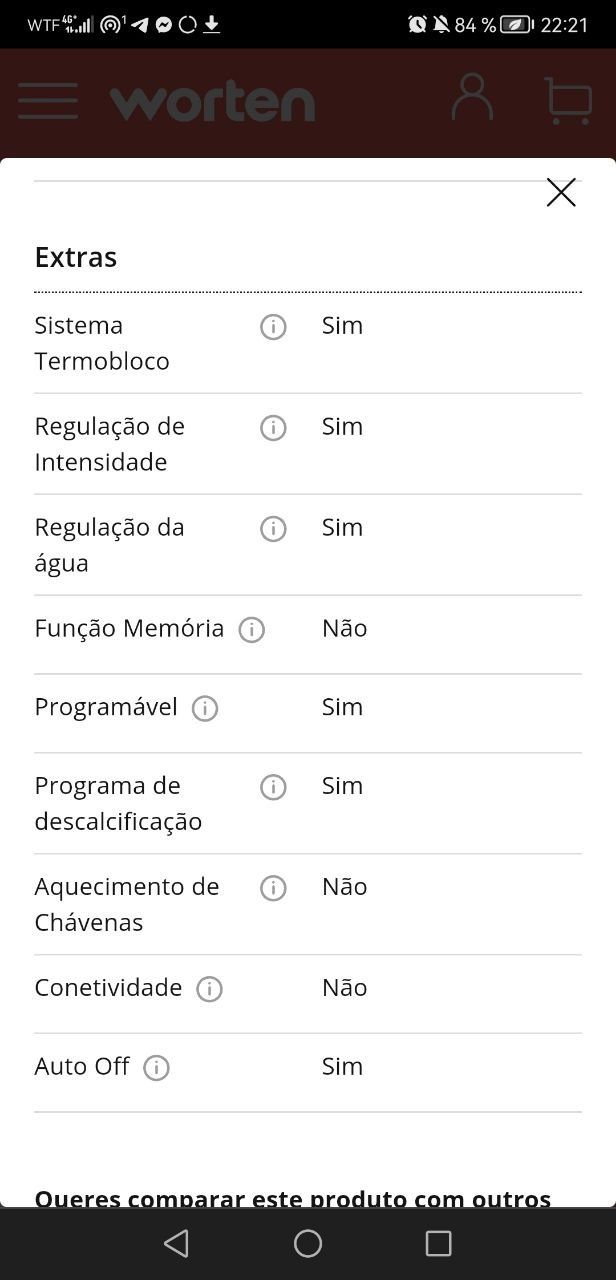Open info icon for Sistema Termobloco
616x1280 pixels.
coord(273,327)
